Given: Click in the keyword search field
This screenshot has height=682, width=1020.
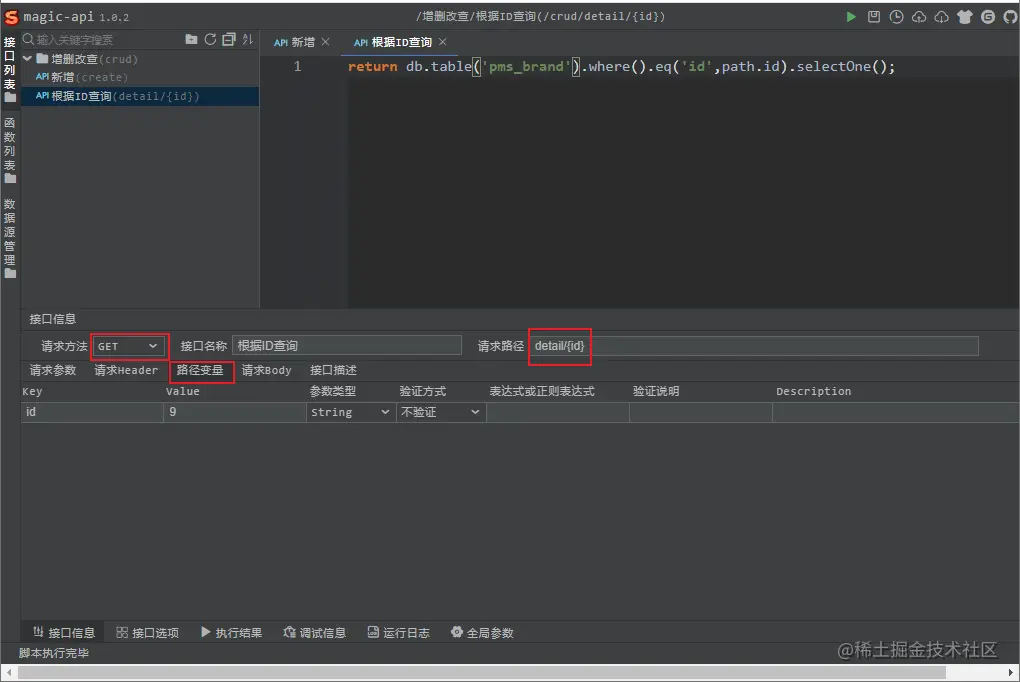Looking at the screenshot, I should pyautogui.click(x=107, y=40).
